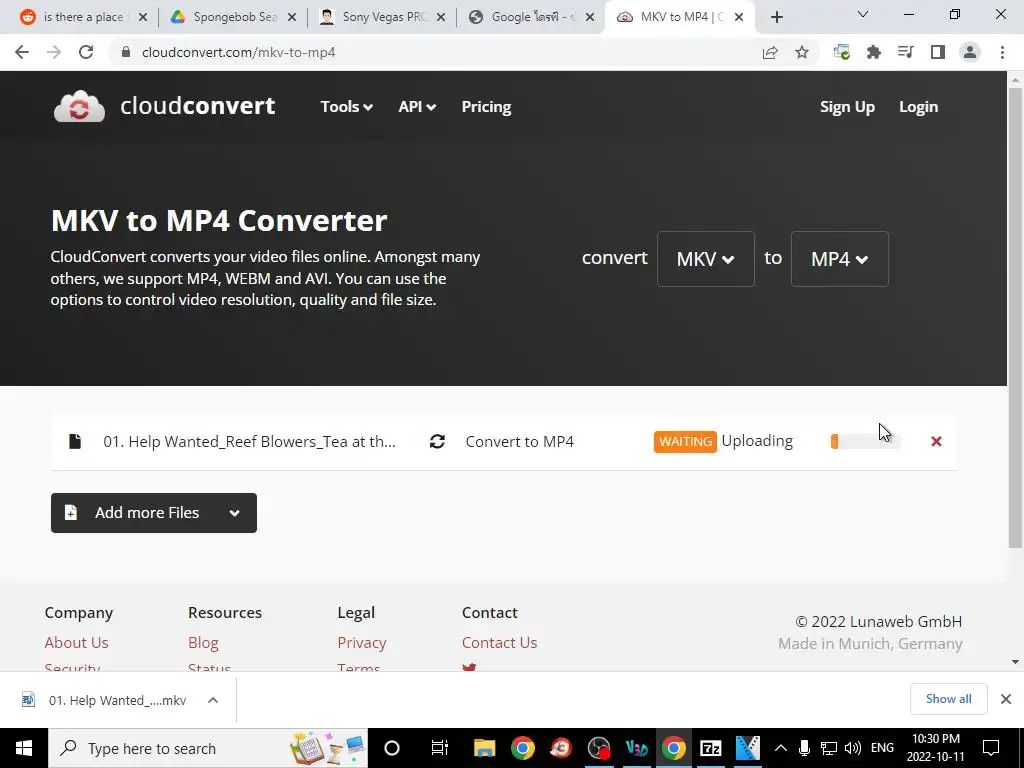
Task: Click the CloudConvert cloud logo
Action: click(x=79, y=106)
